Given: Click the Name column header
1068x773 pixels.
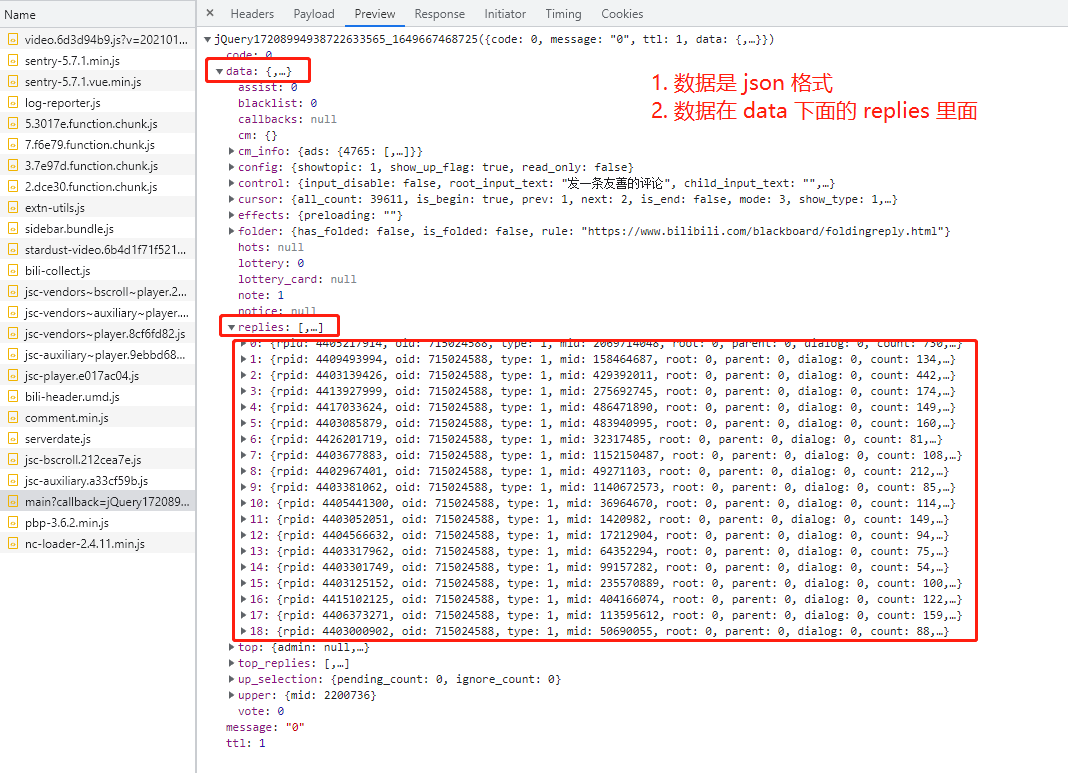Looking at the screenshot, I should pos(20,15).
